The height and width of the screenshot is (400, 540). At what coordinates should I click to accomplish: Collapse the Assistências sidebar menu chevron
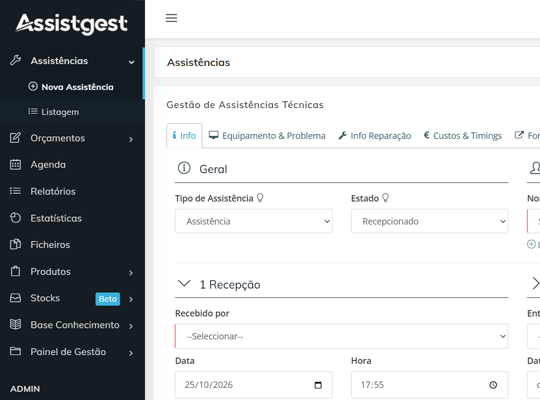point(131,62)
